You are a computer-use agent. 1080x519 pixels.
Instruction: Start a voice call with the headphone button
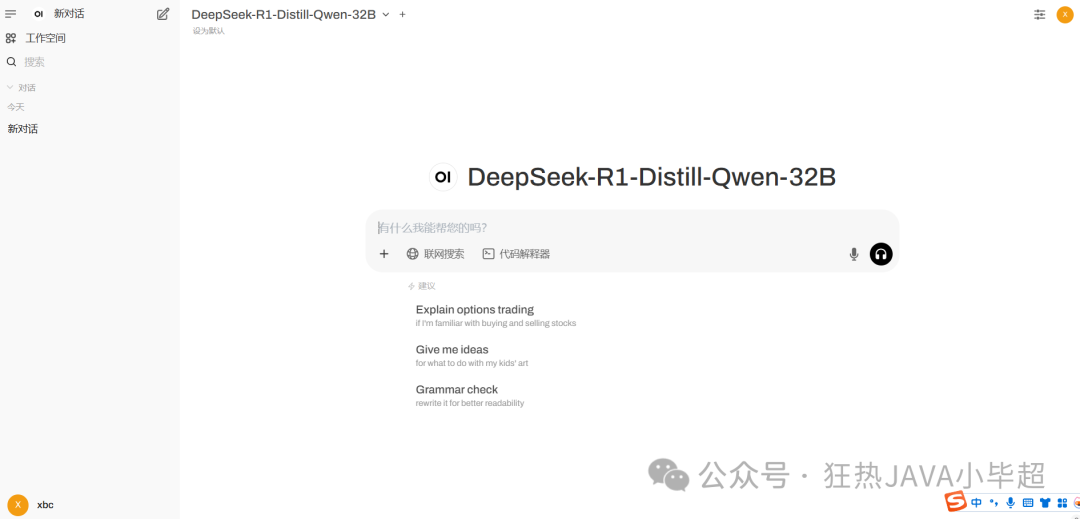881,254
